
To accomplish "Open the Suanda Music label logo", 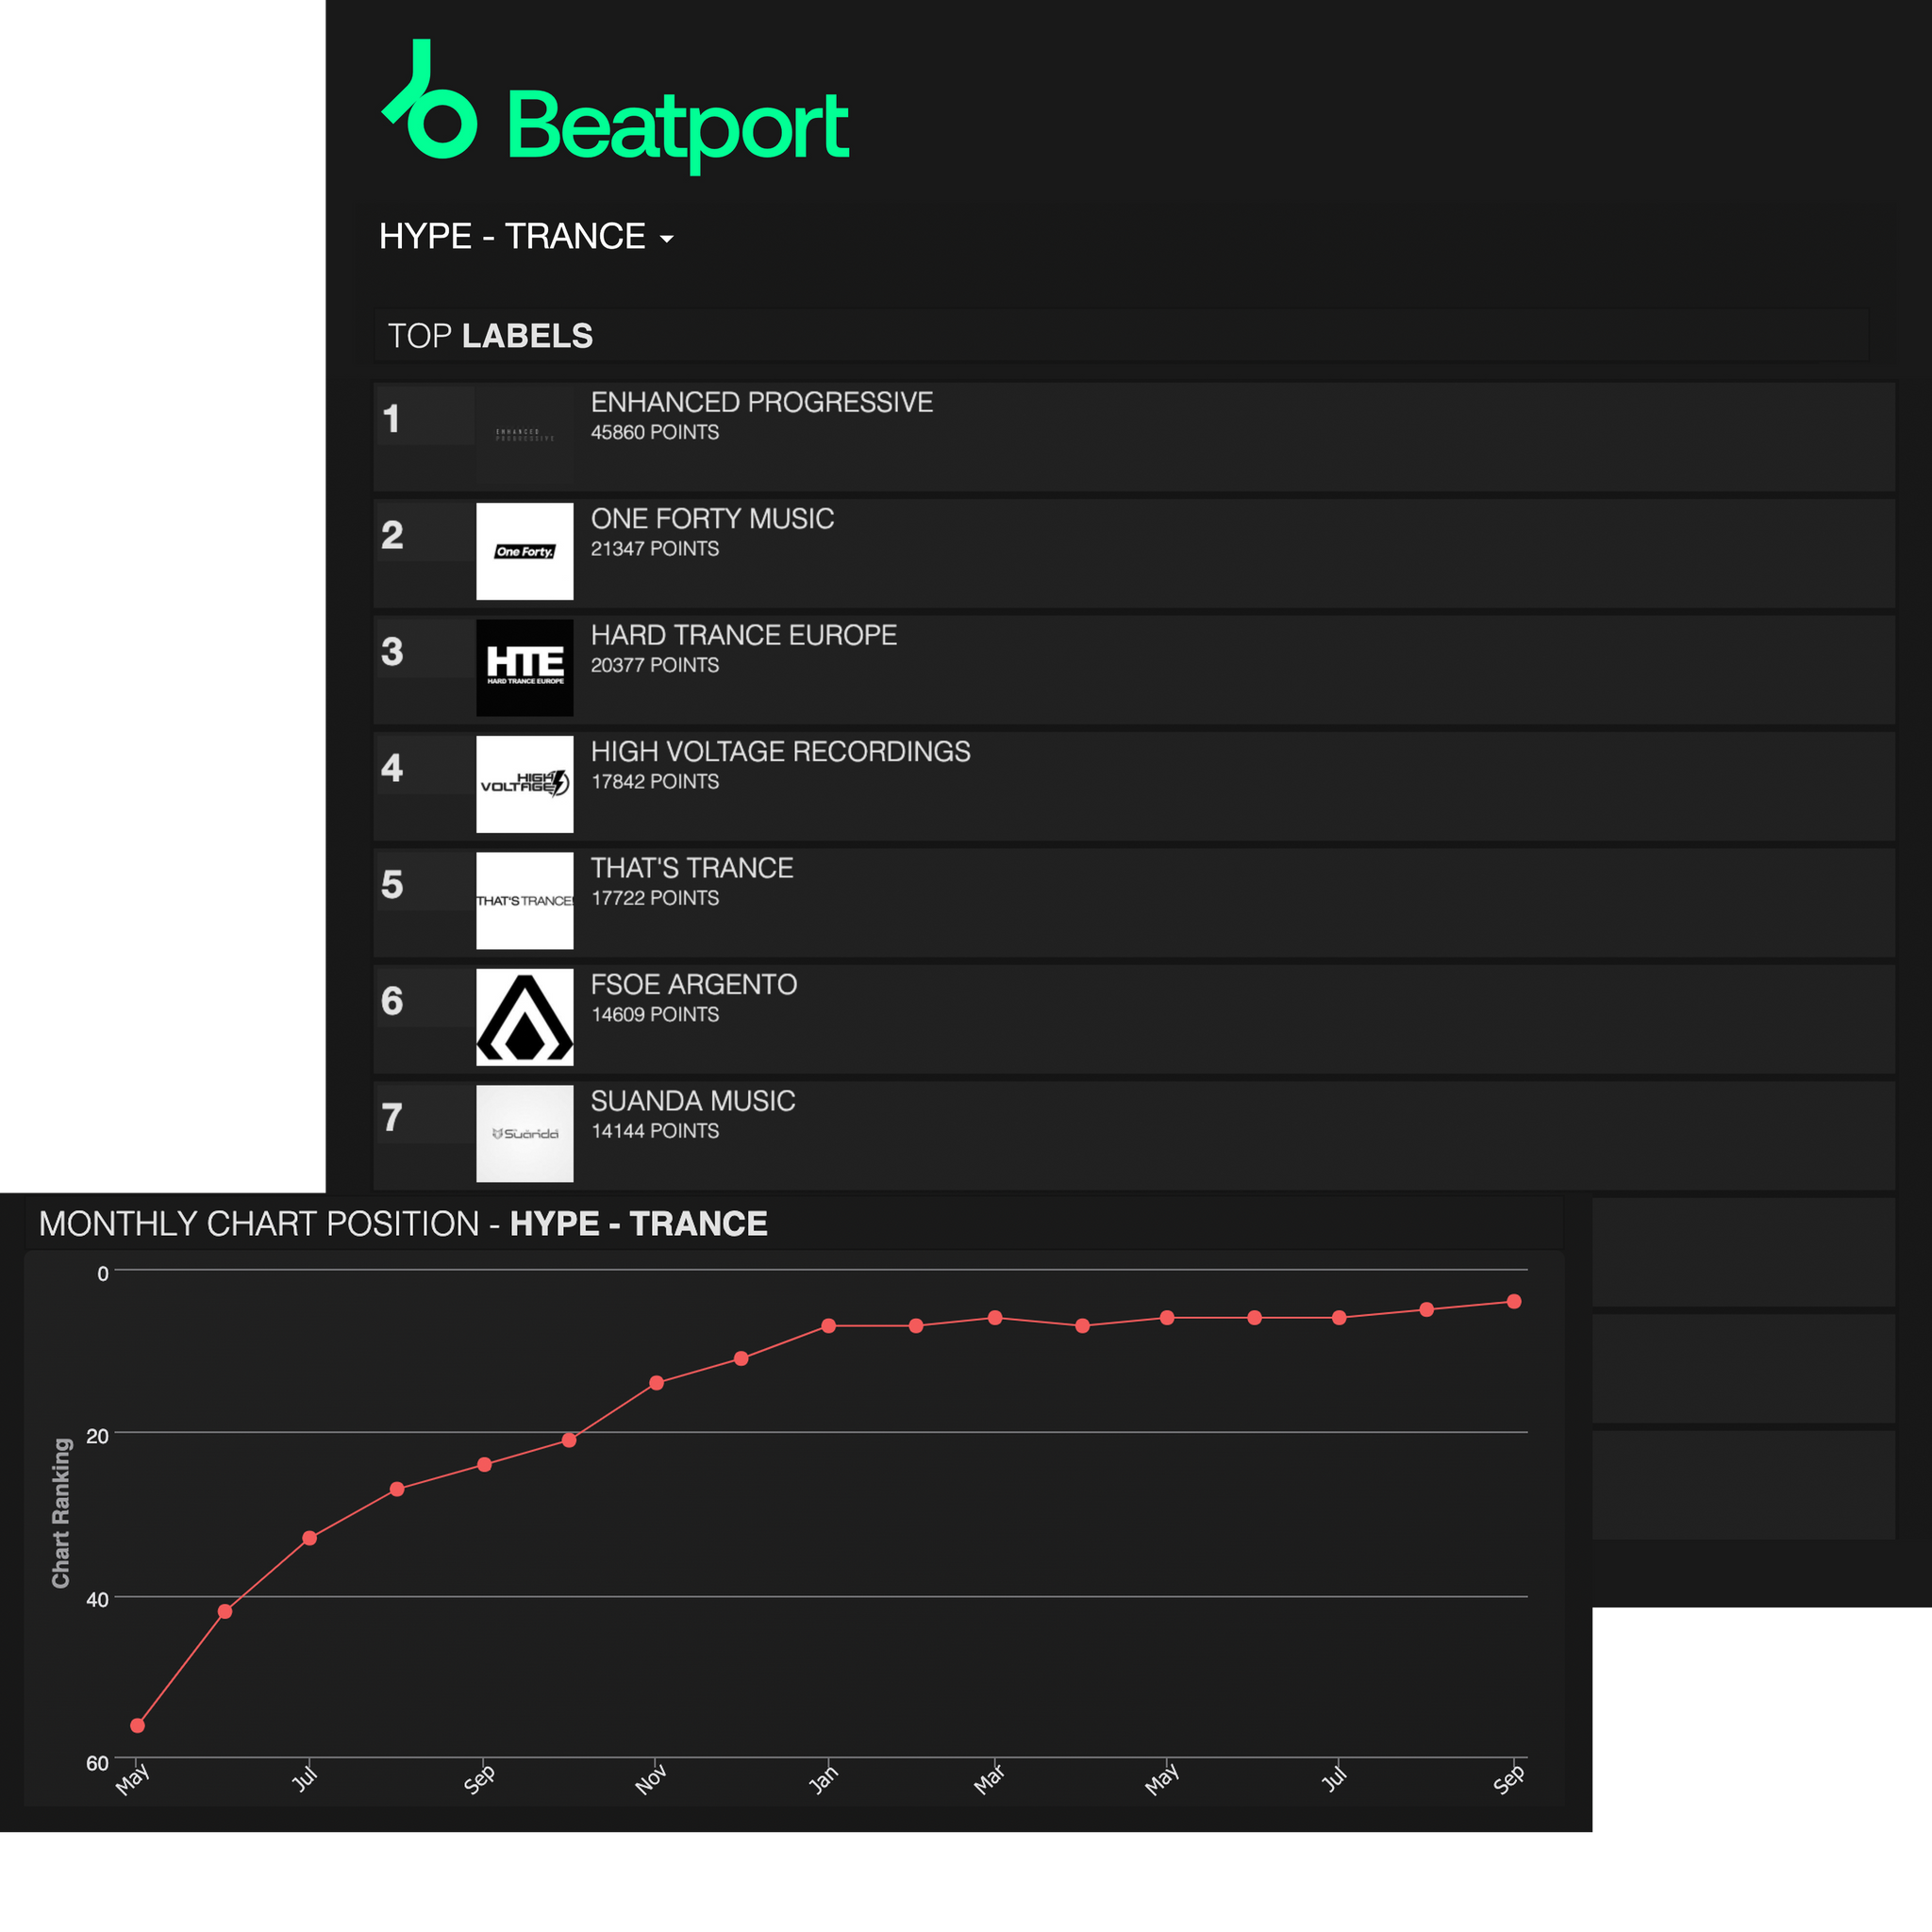I will point(525,1134).
